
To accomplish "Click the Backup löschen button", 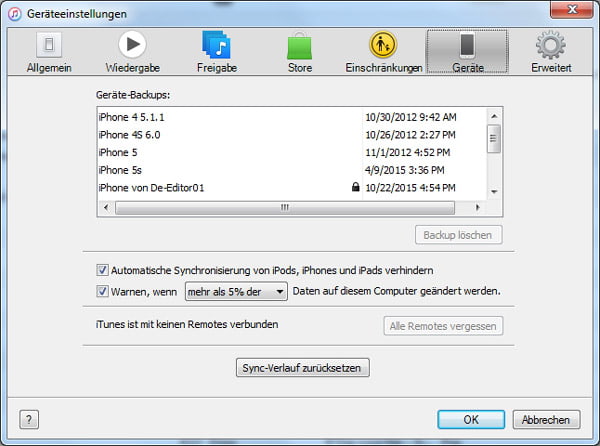I will pos(458,235).
